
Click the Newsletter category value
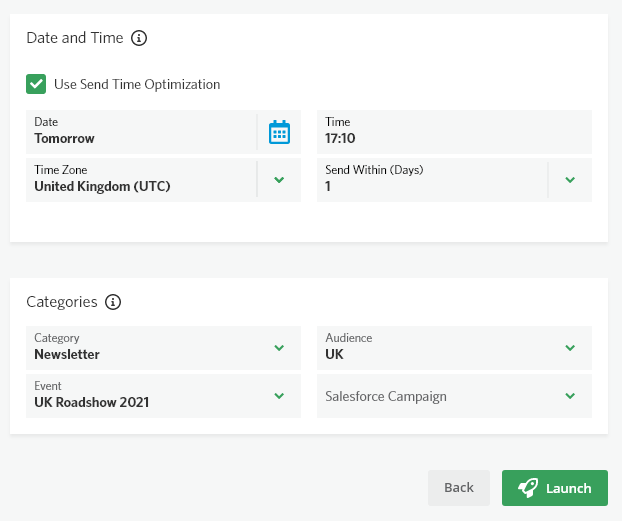click(67, 354)
